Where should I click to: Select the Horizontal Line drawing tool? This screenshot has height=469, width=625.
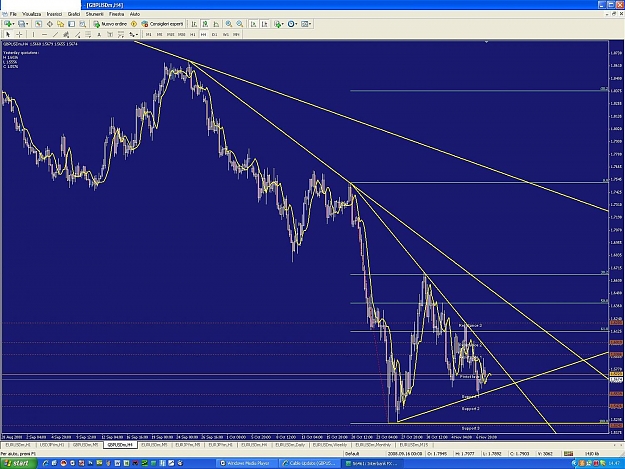(x=44, y=35)
